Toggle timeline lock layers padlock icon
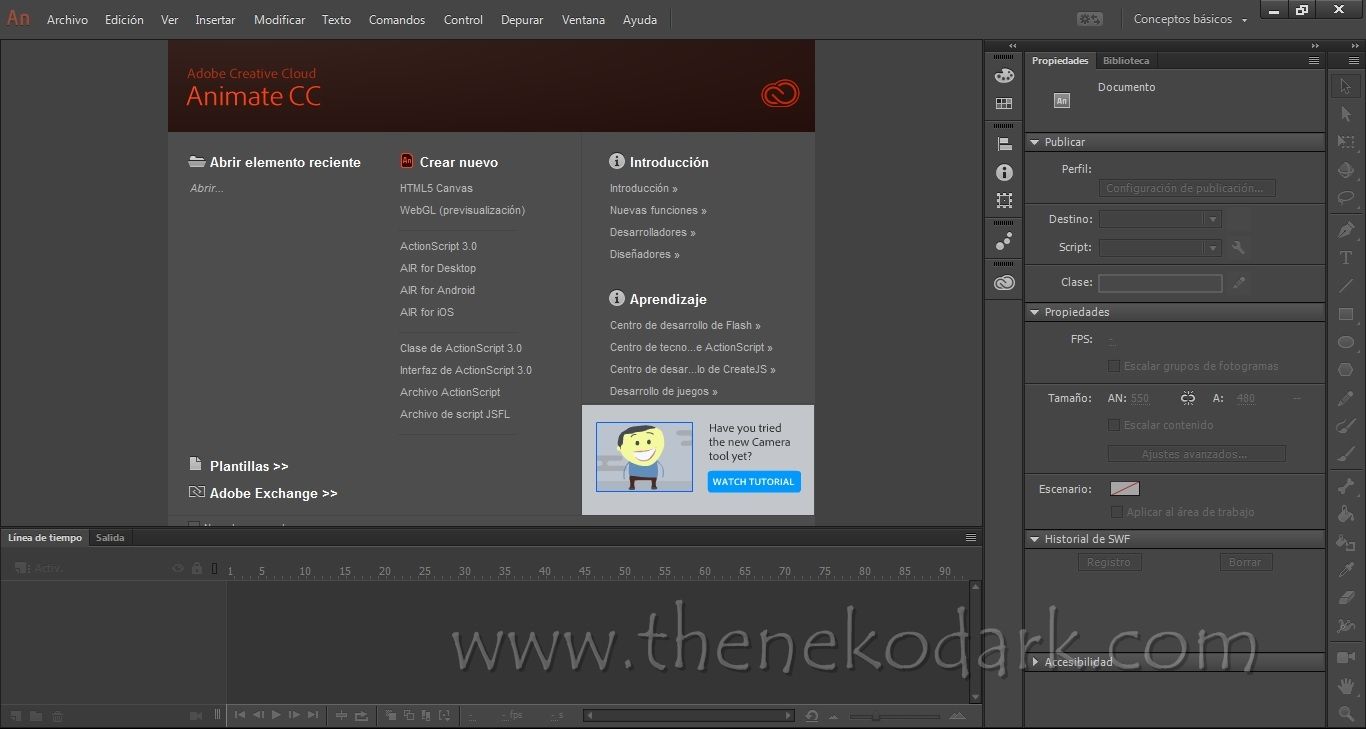The height and width of the screenshot is (729, 1366). (x=197, y=568)
